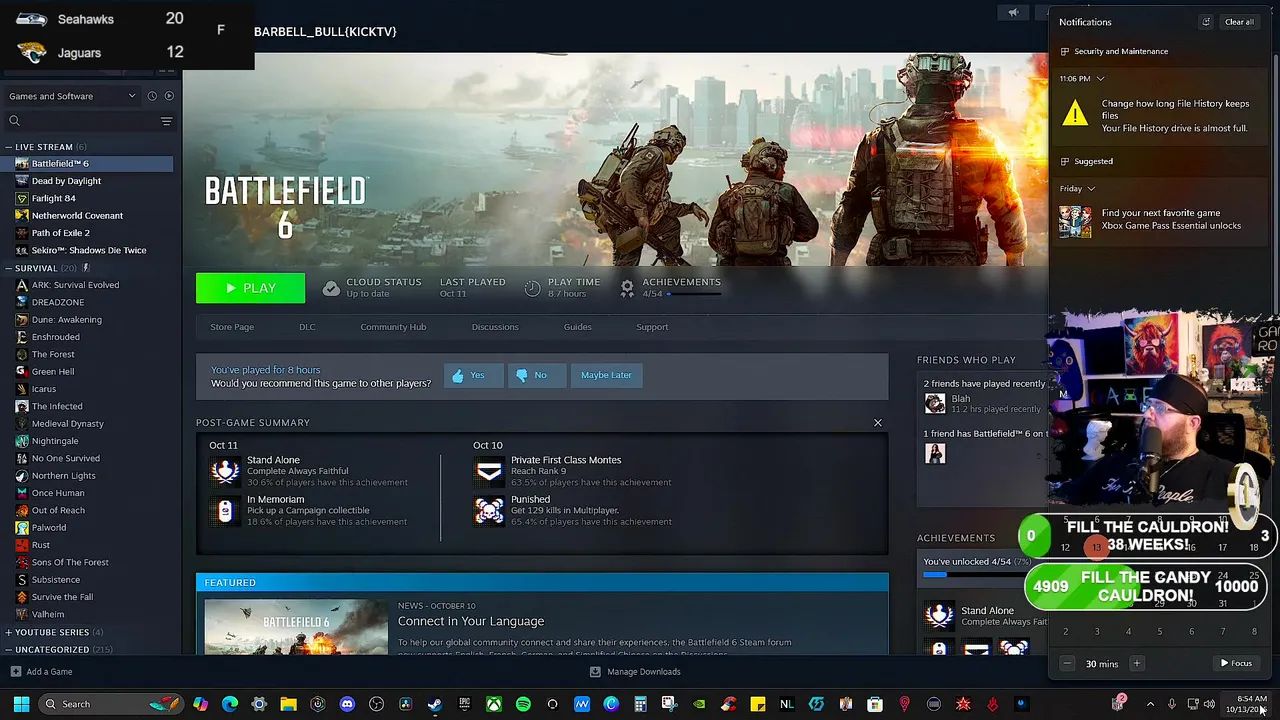Open the DLC tab
Viewport: 1280px width, 720px height.
click(307, 327)
